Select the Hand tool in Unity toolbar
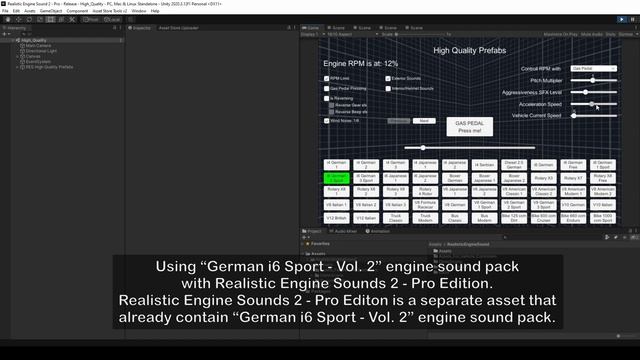The height and width of the screenshot is (360, 640). click(x=8, y=19)
